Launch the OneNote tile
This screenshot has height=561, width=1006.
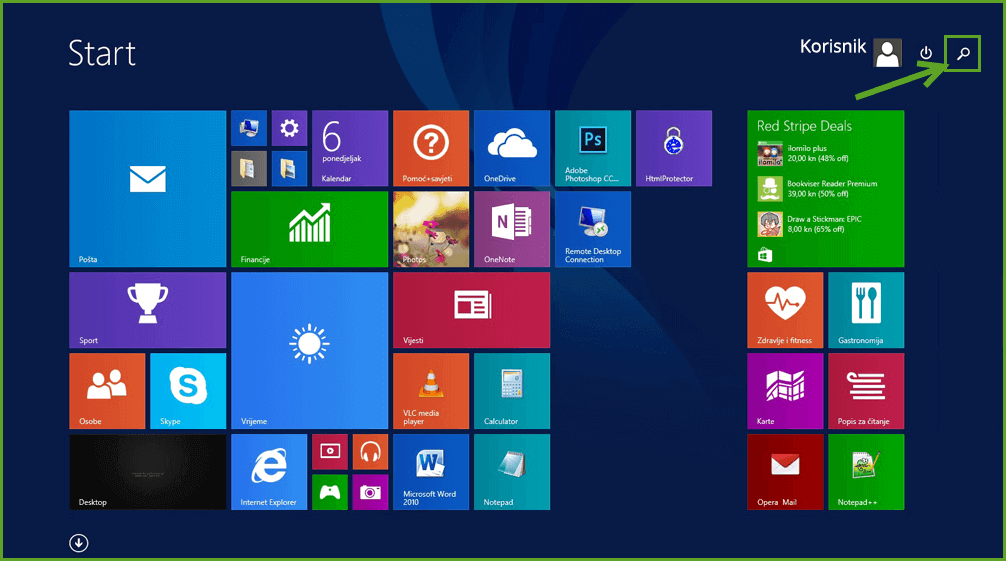512,229
